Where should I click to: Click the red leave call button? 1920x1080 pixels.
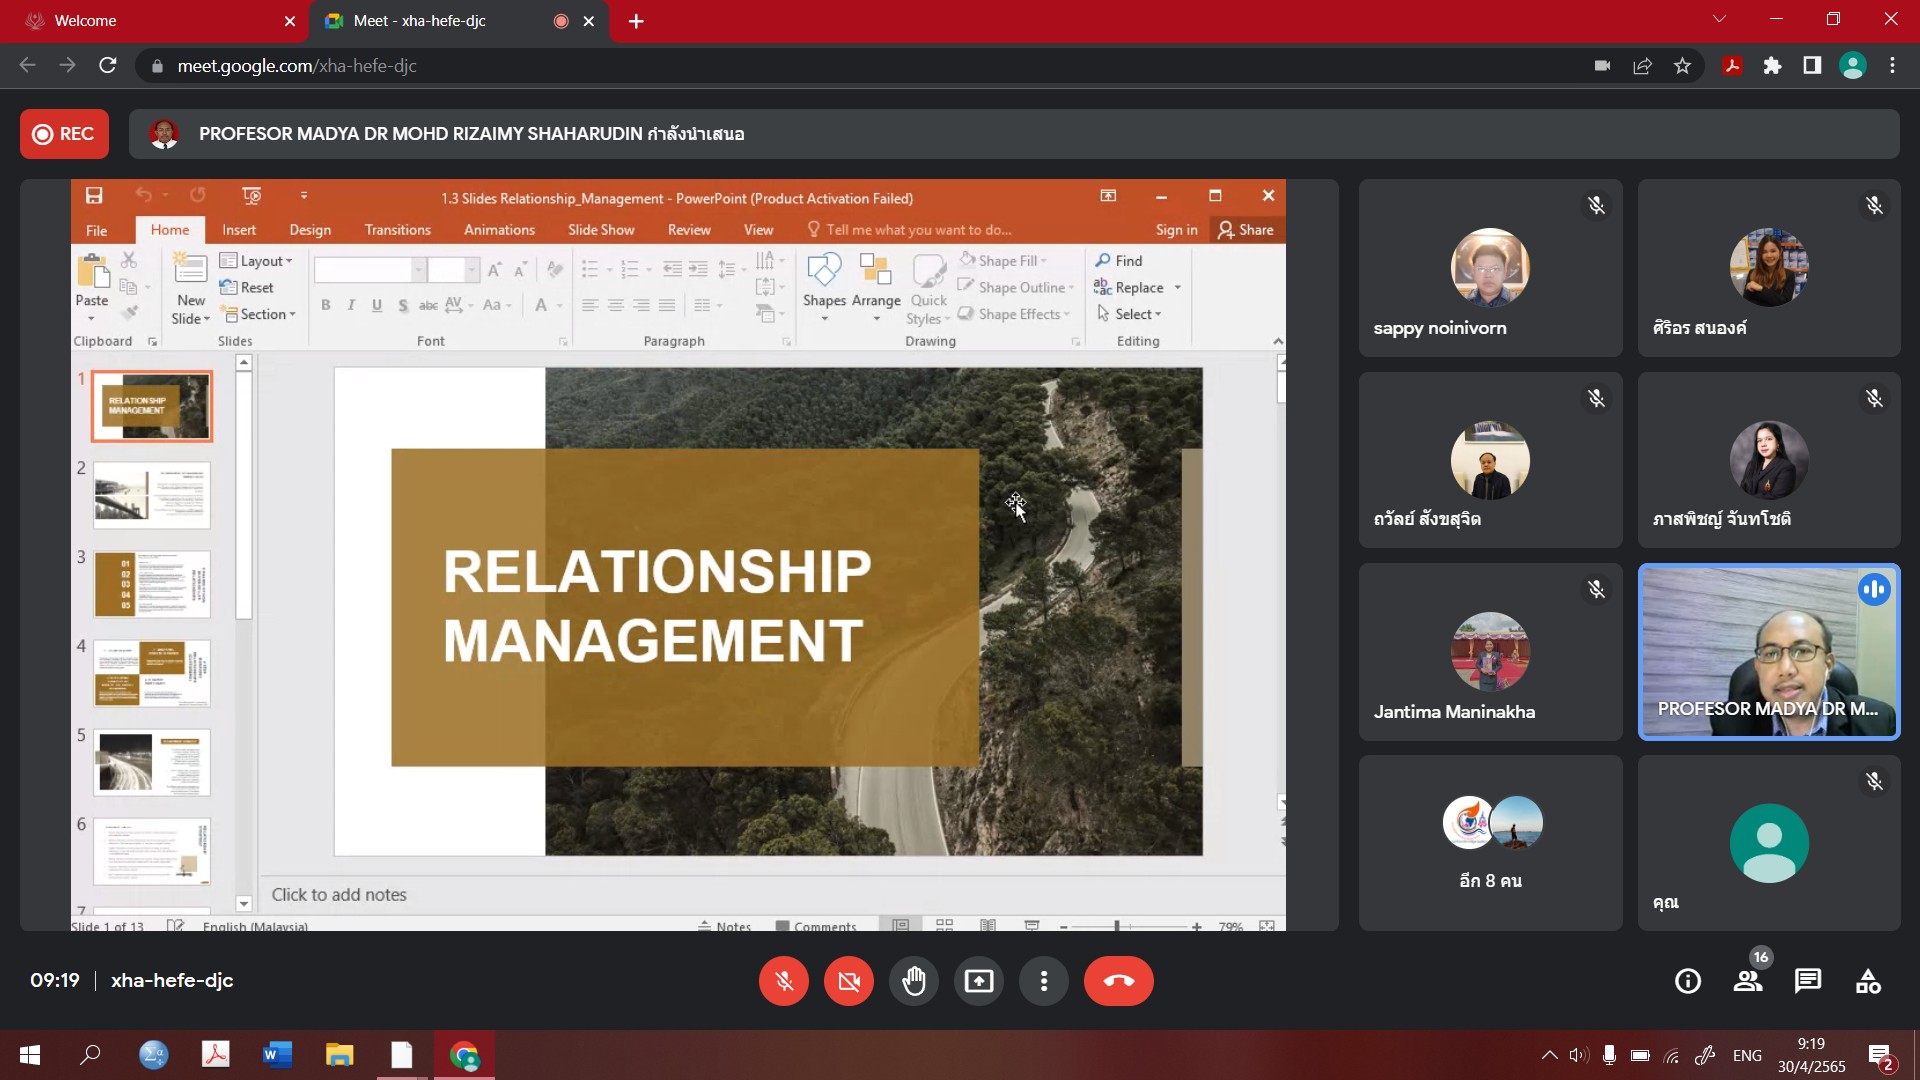(x=1118, y=981)
